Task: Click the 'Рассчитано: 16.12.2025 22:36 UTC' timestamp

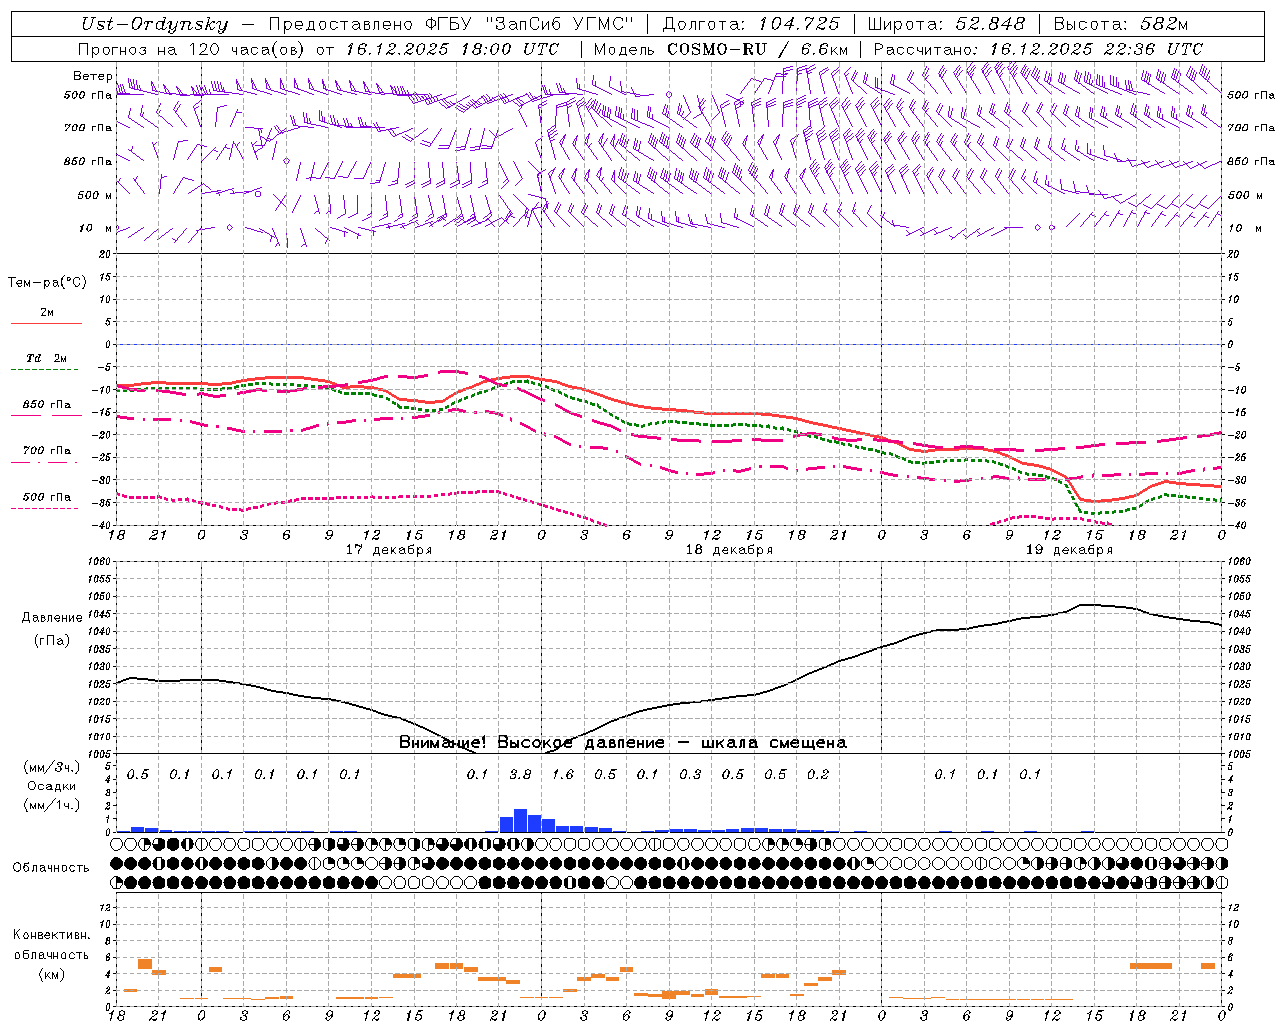Action: pos(1038,49)
